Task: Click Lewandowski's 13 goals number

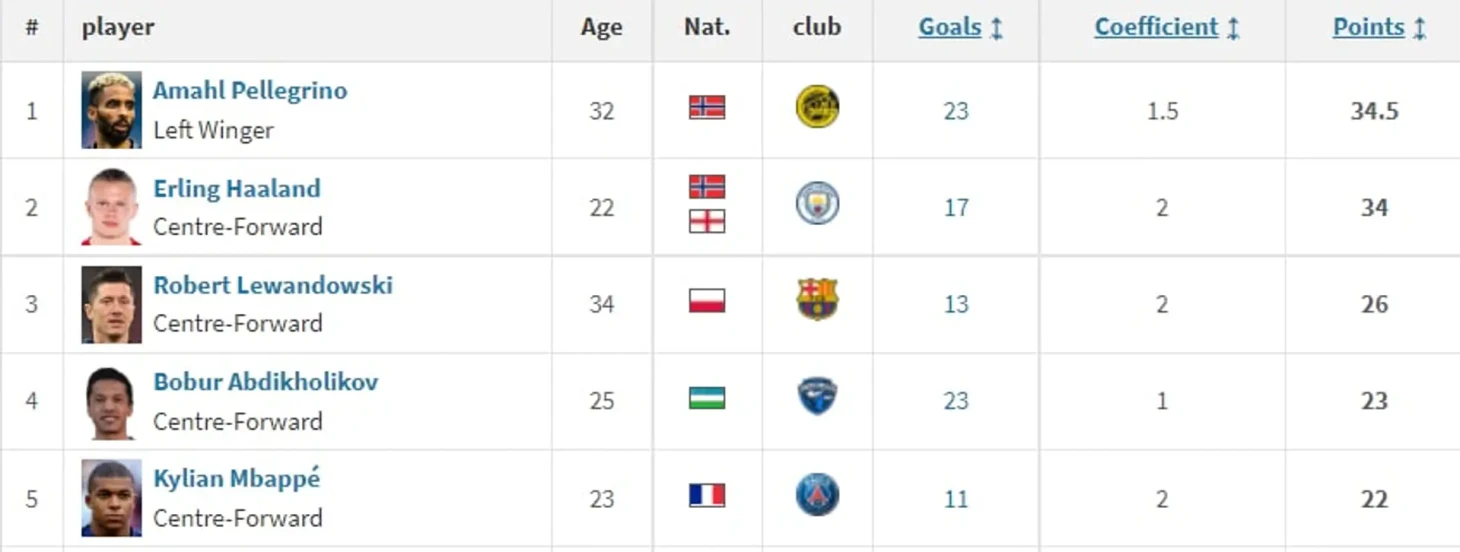Action: pos(956,304)
